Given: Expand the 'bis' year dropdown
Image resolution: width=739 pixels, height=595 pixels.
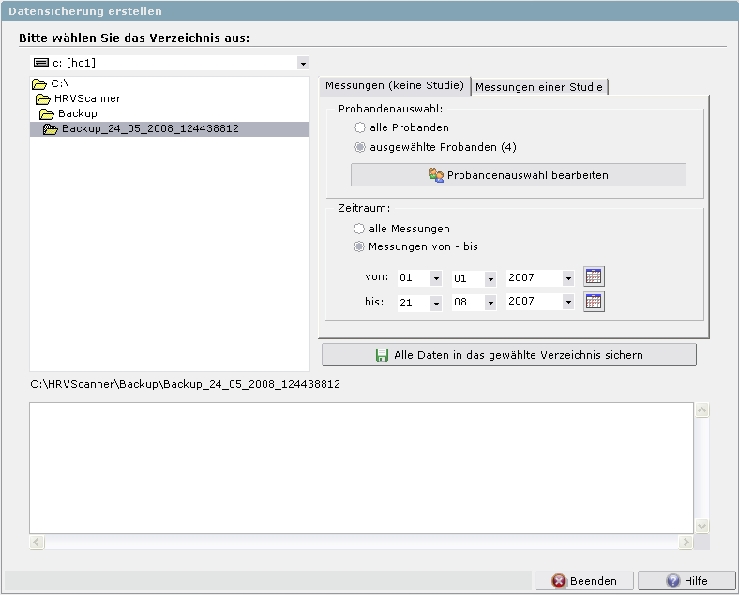Looking at the screenshot, I should click(x=568, y=302).
